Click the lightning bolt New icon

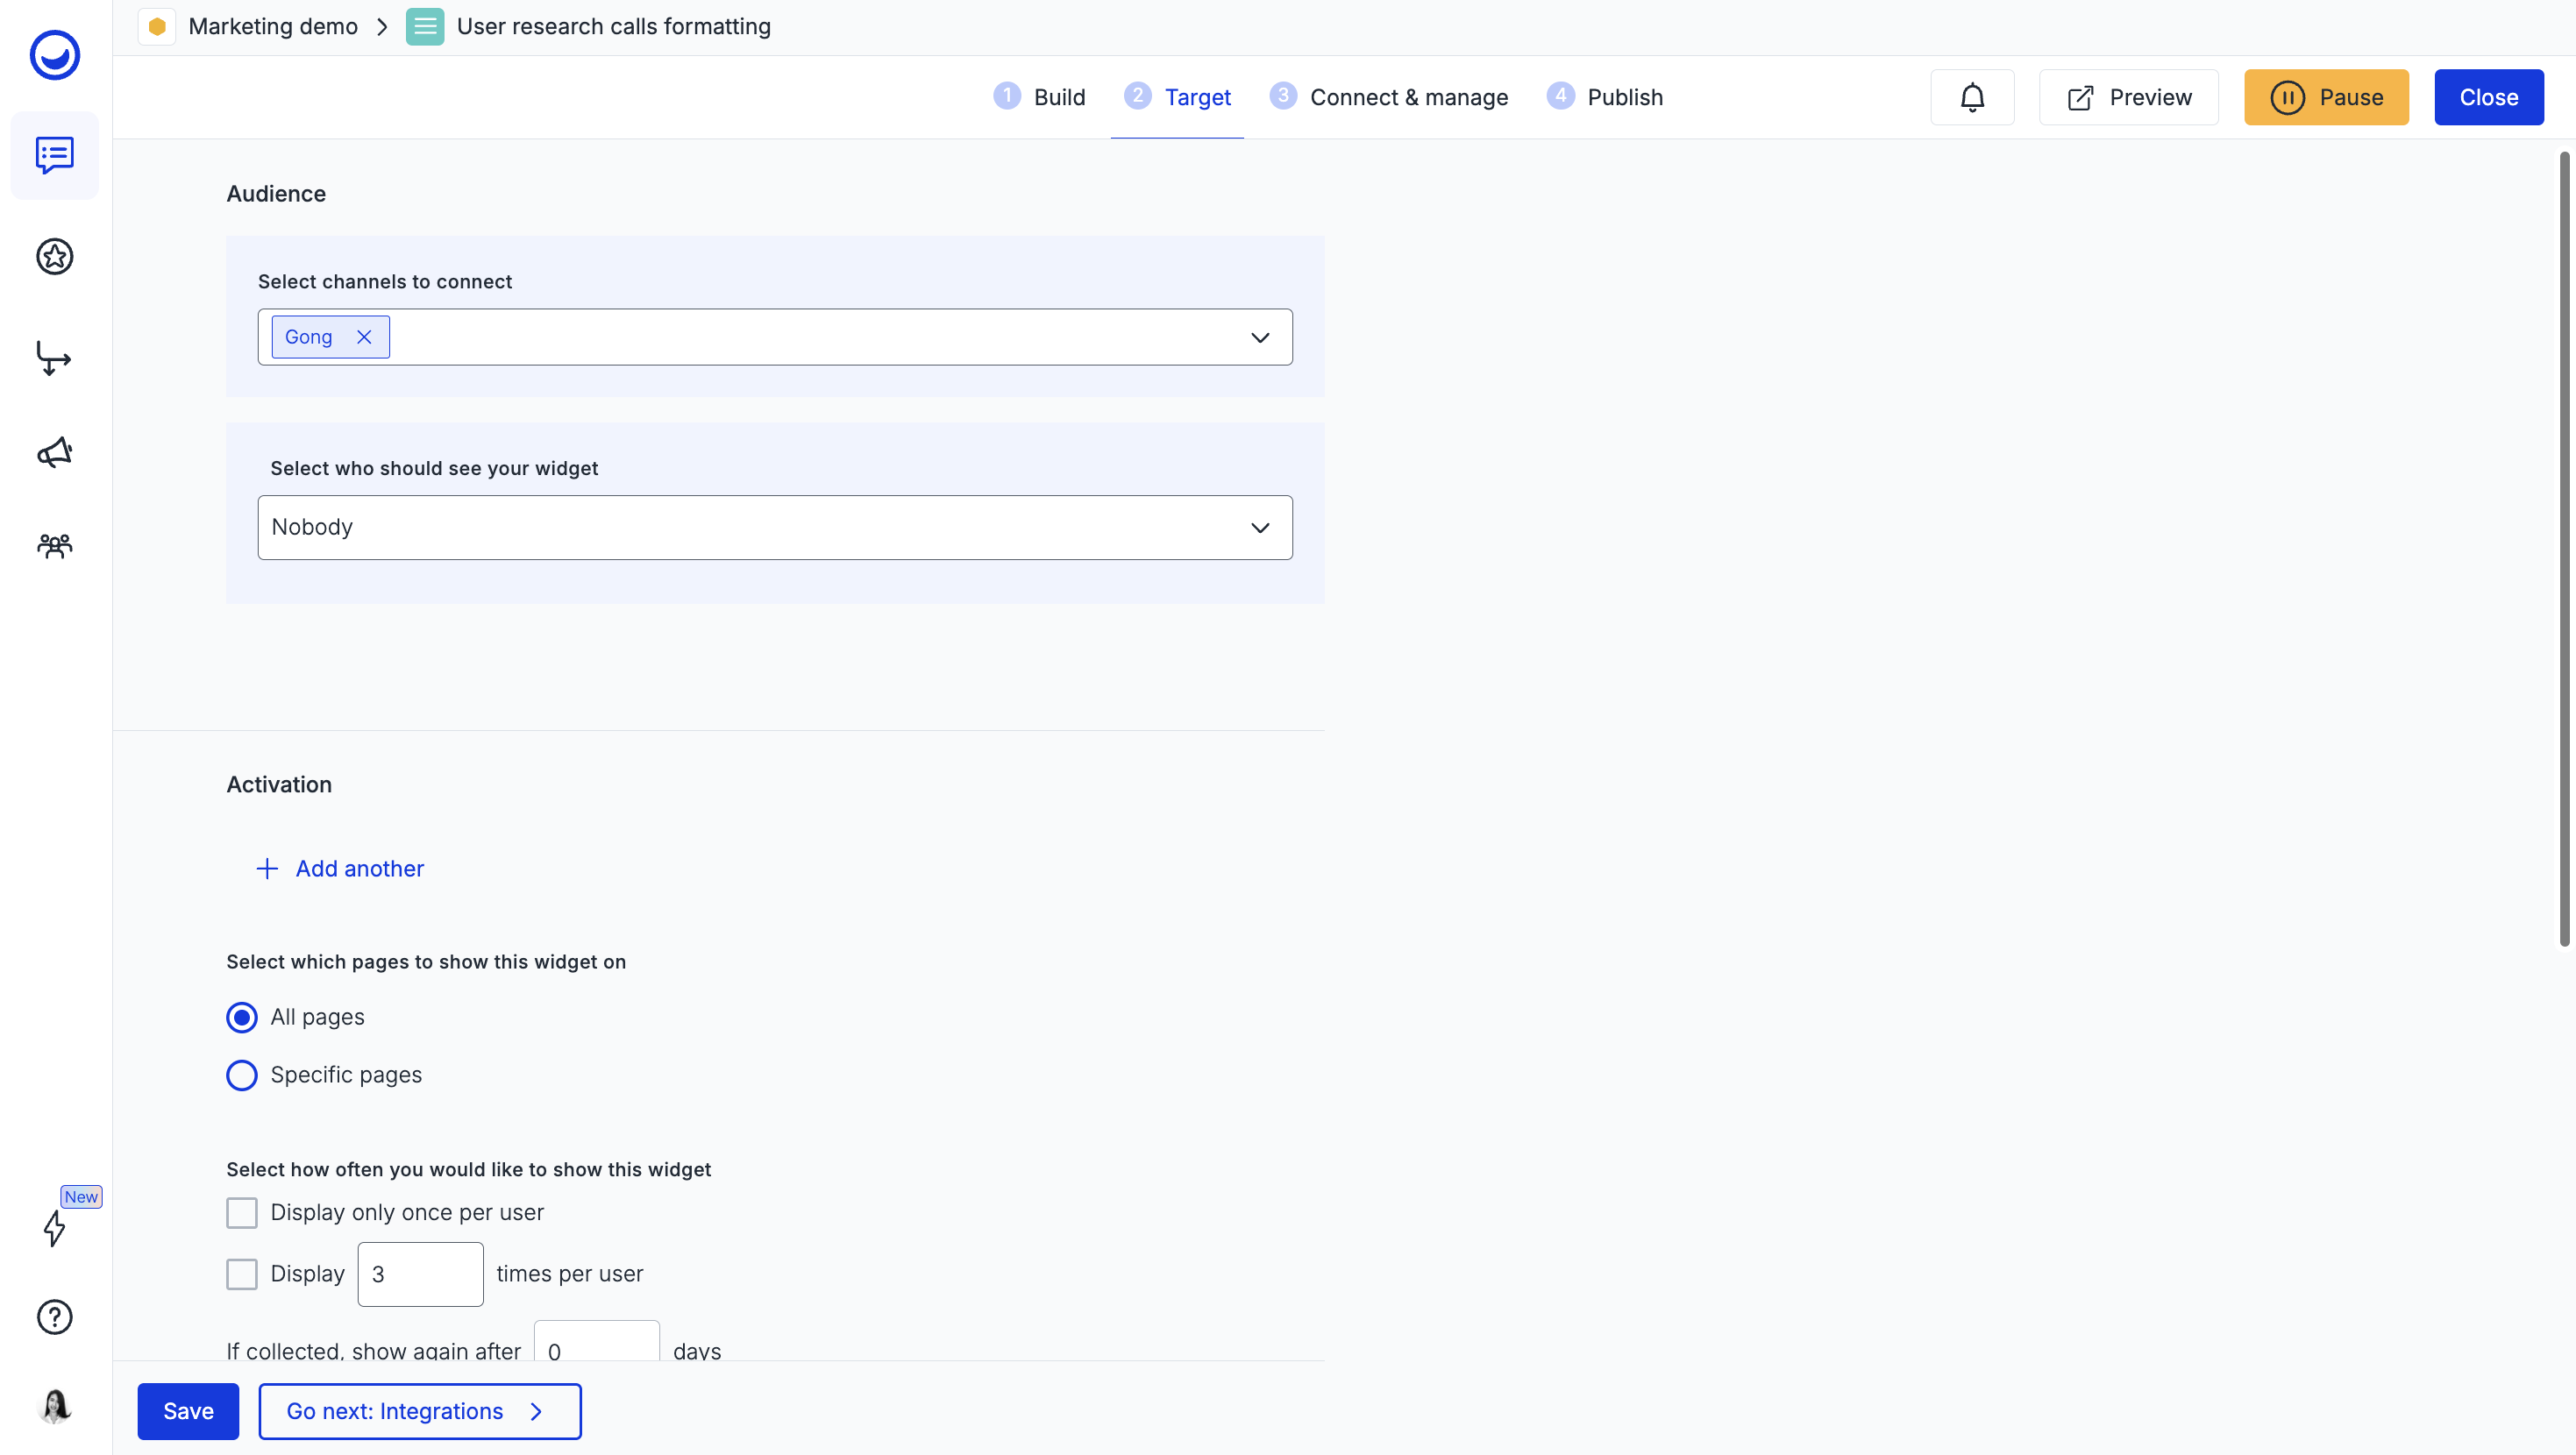click(x=54, y=1228)
